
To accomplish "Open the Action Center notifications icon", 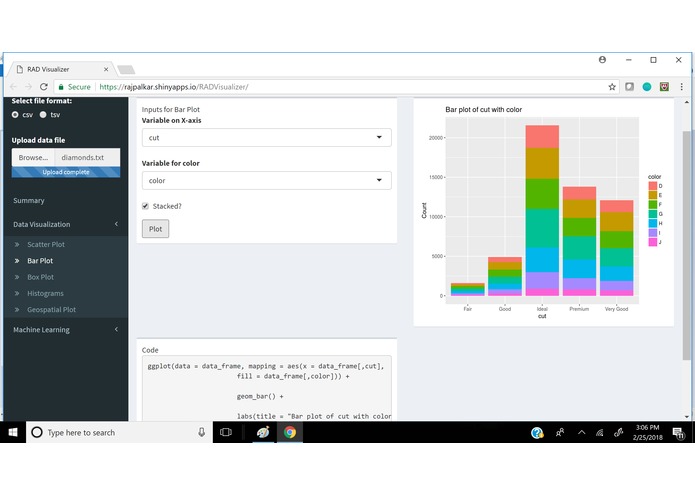I will tap(679, 432).
